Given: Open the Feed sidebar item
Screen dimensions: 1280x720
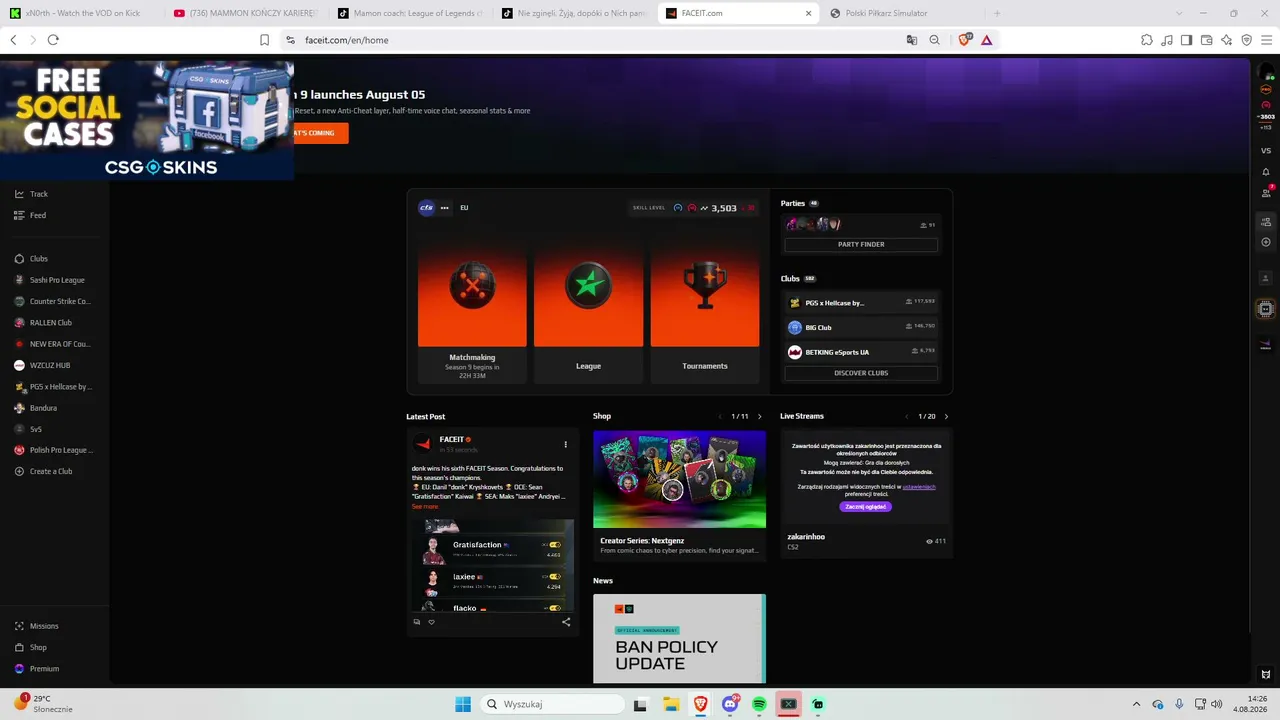Looking at the screenshot, I should pyautogui.click(x=30, y=215).
